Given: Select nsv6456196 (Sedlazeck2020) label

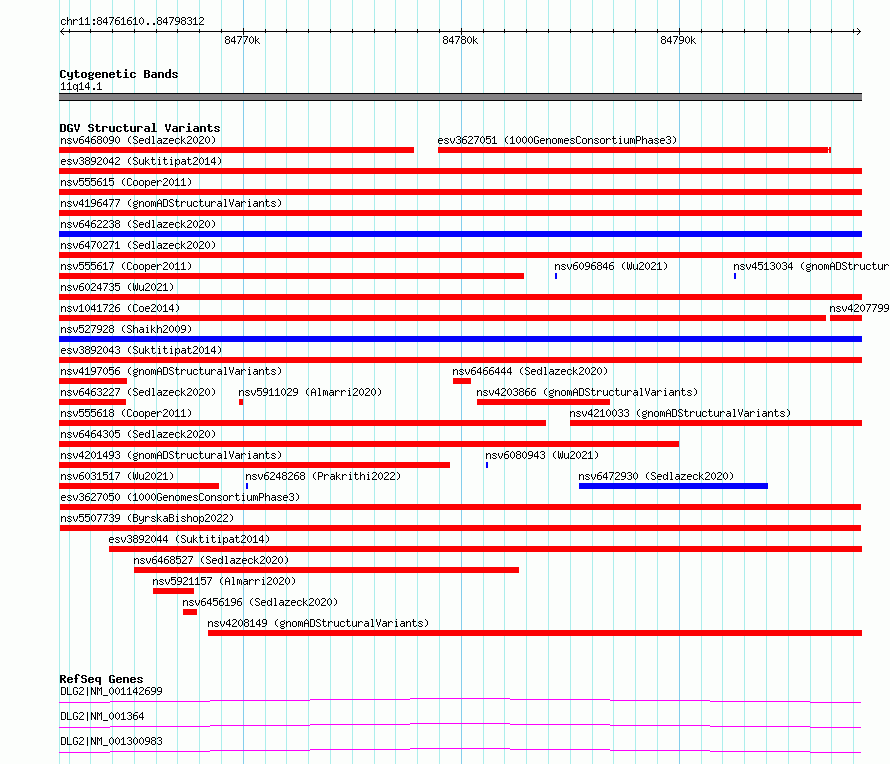Looking at the screenshot, I should coord(260,602).
